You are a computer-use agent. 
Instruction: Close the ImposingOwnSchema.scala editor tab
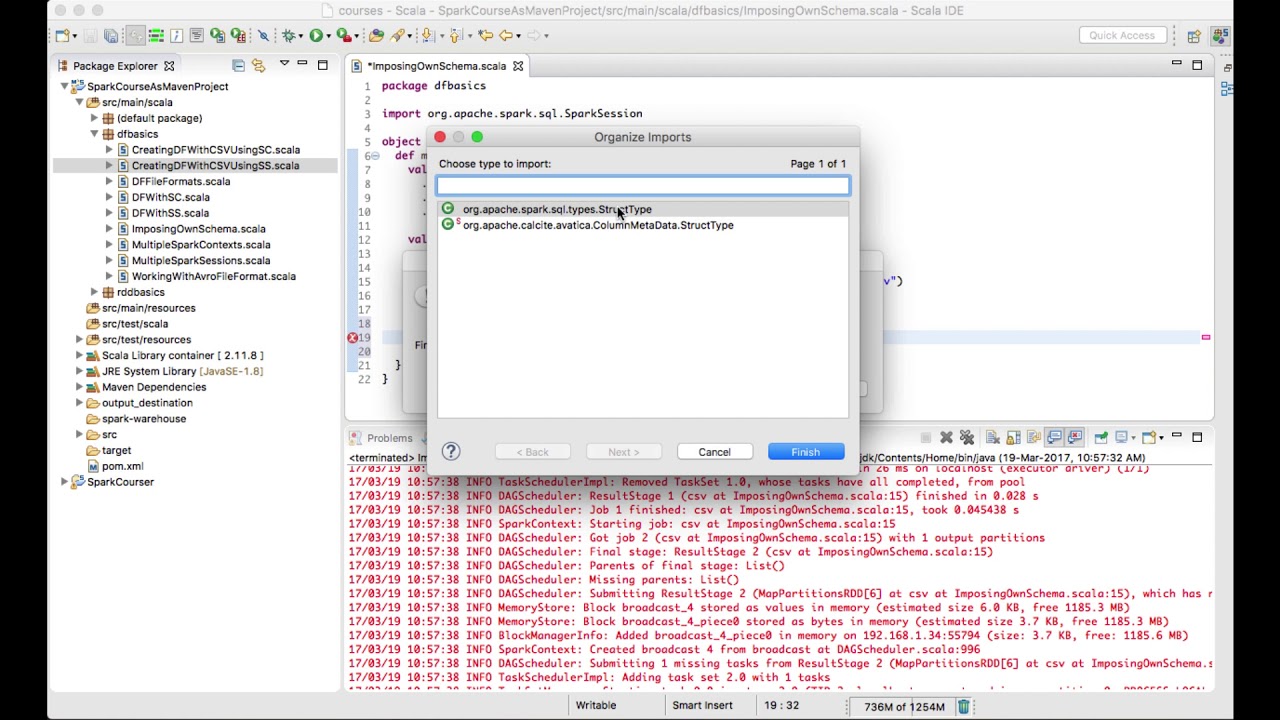pos(518,66)
